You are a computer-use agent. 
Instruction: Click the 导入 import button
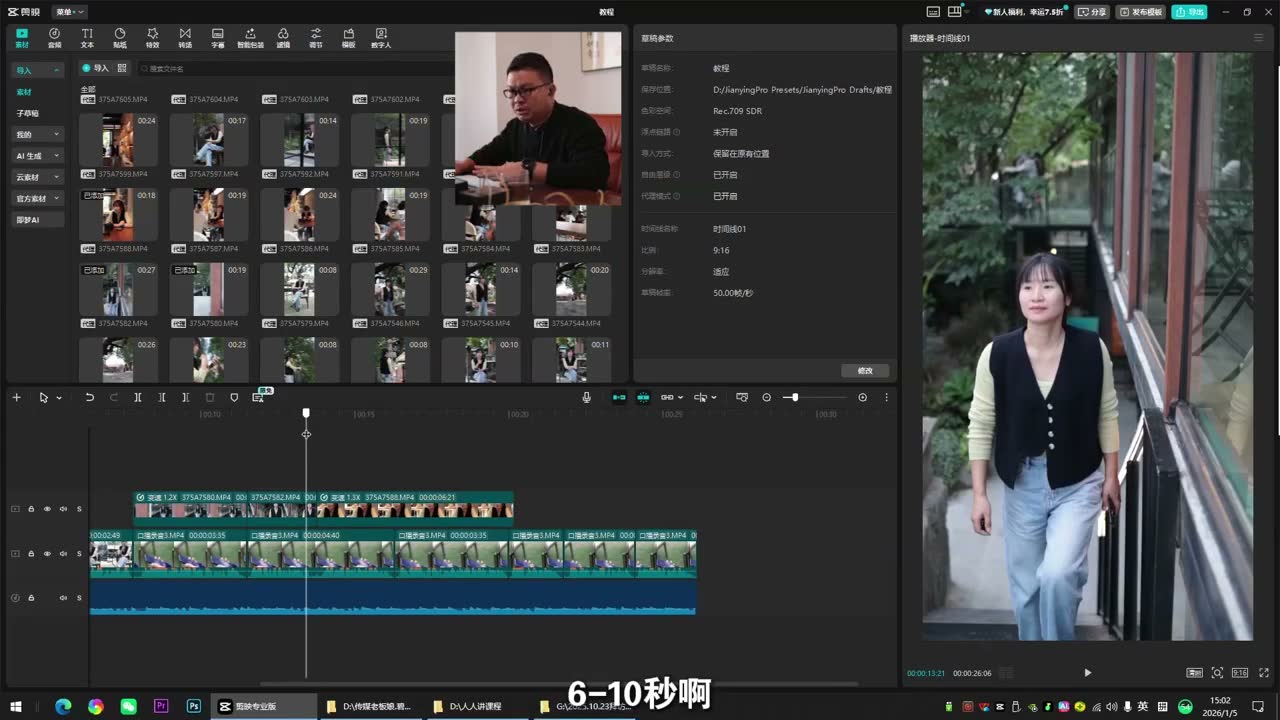[x=96, y=68]
